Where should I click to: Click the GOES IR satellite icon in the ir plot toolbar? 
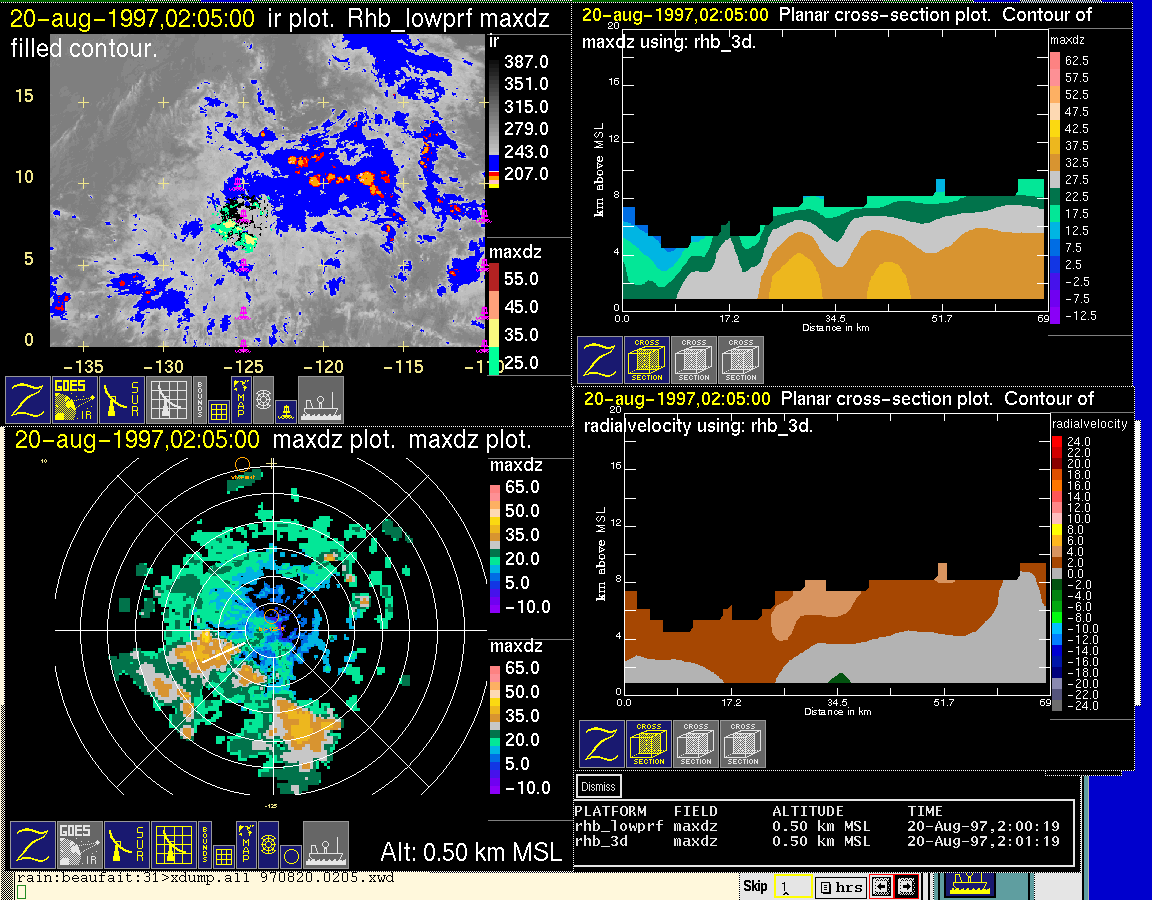pos(76,399)
